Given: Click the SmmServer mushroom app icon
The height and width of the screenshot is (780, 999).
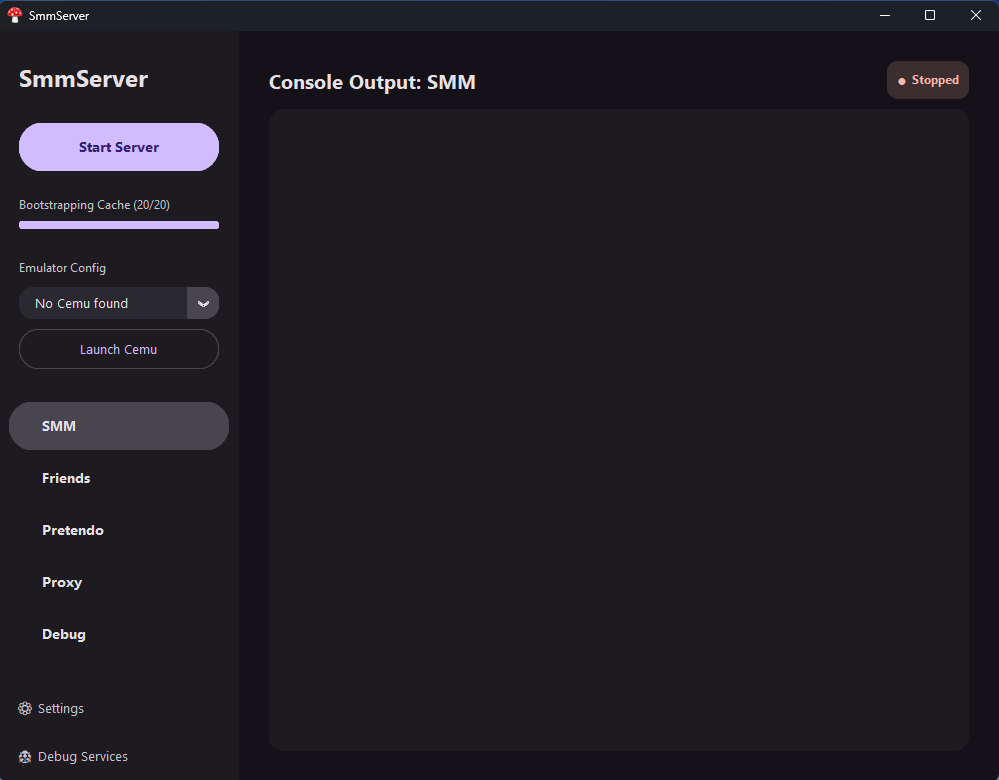Looking at the screenshot, I should (x=15, y=15).
